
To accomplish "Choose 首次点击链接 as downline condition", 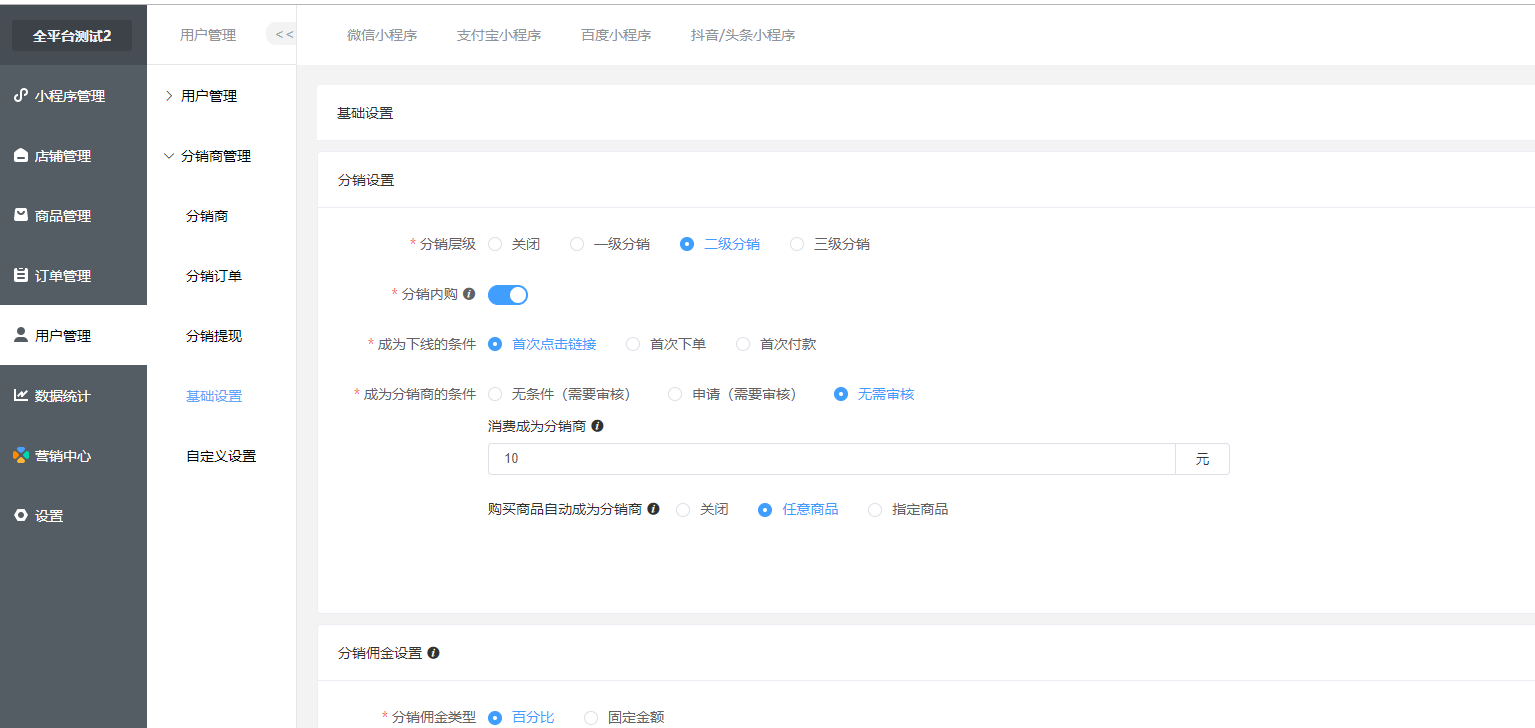I will pyautogui.click(x=542, y=344).
